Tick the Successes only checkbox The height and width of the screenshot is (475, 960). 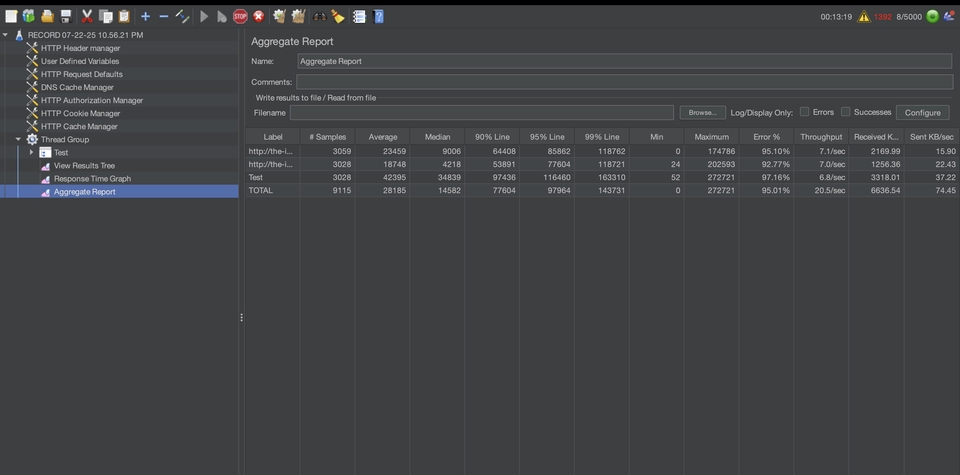point(846,112)
